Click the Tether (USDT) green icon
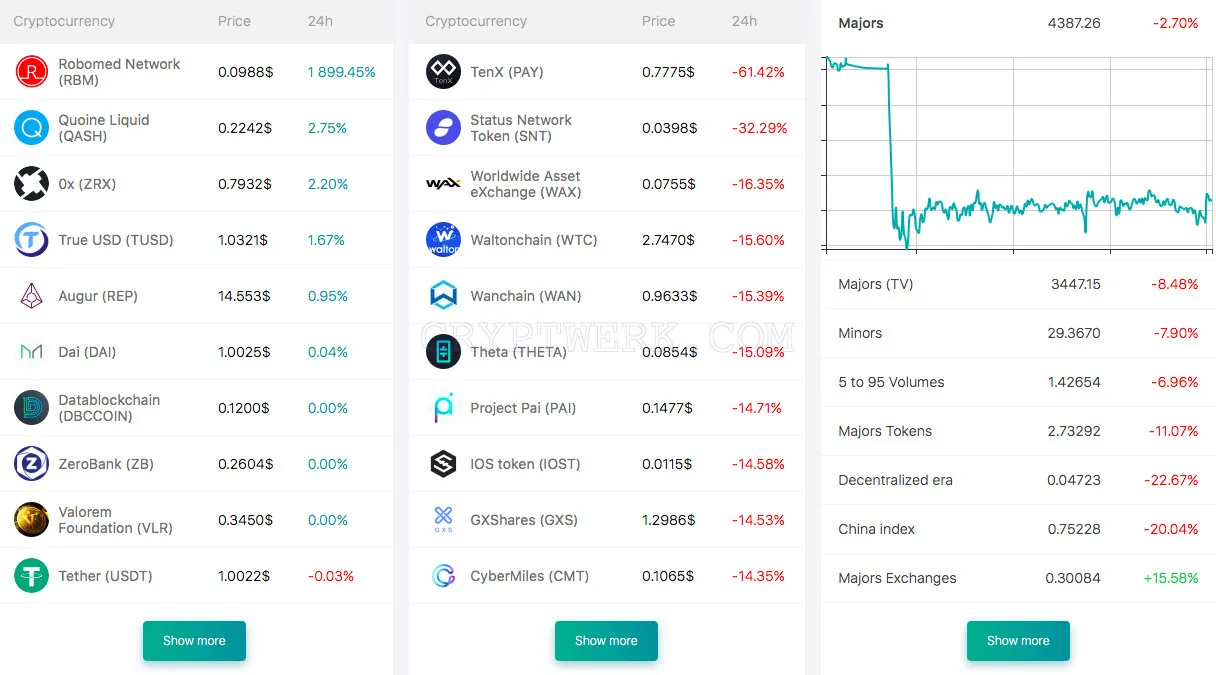The height and width of the screenshot is (675, 1216). pos(32,576)
